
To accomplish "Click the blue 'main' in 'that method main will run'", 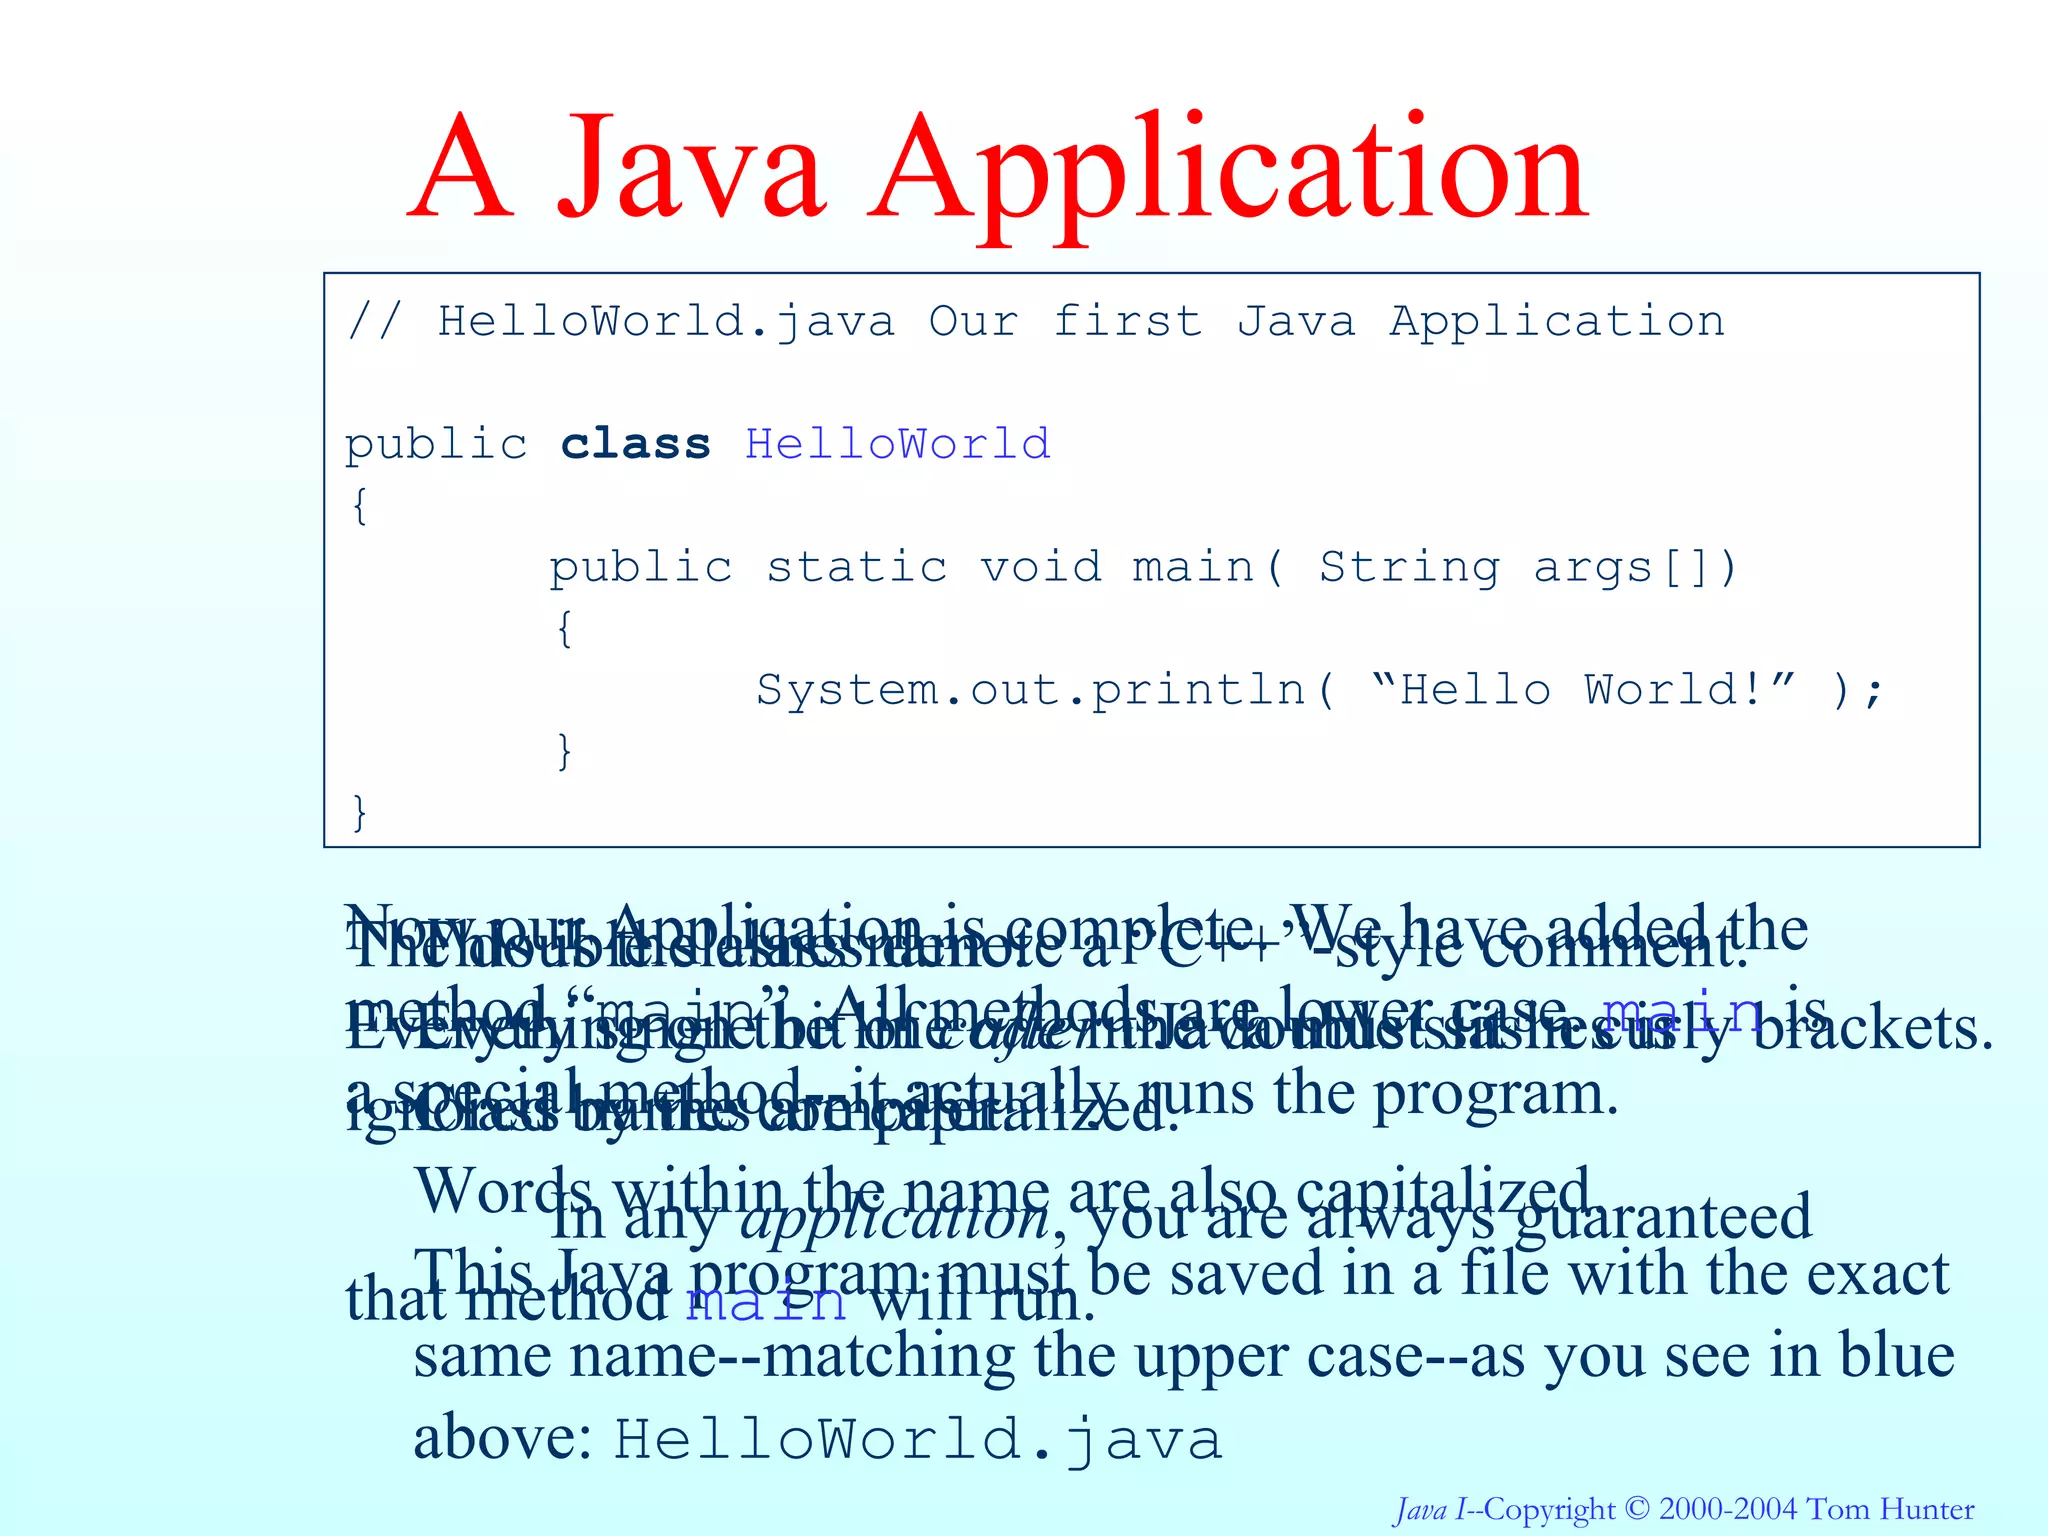I will point(766,1302).
